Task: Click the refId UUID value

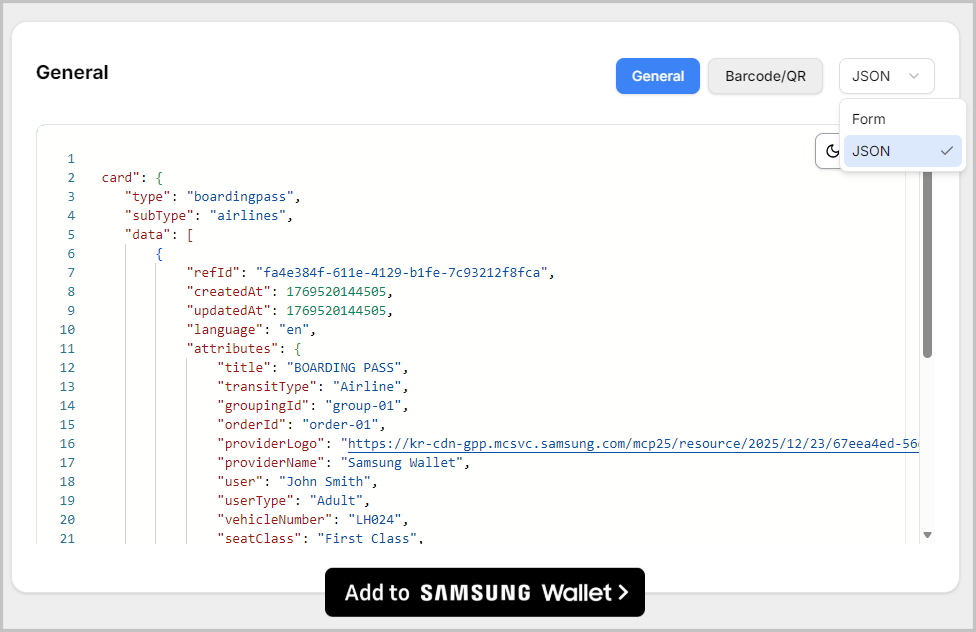Action: click(404, 273)
